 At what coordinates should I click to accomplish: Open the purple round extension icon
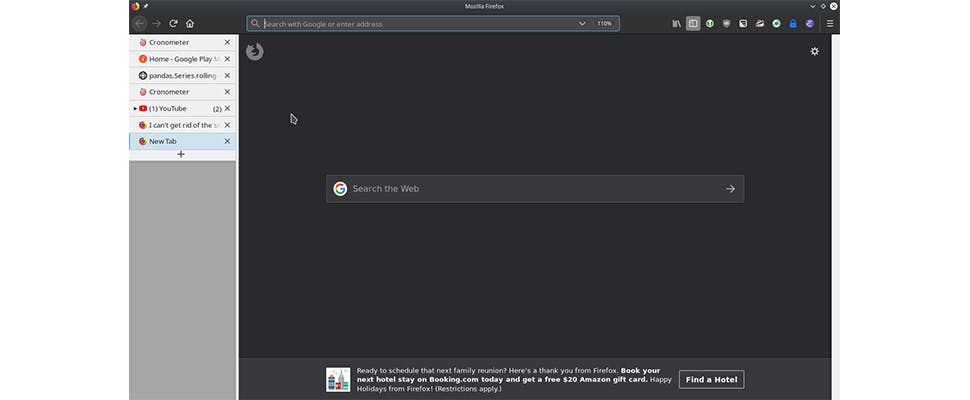point(810,23)
